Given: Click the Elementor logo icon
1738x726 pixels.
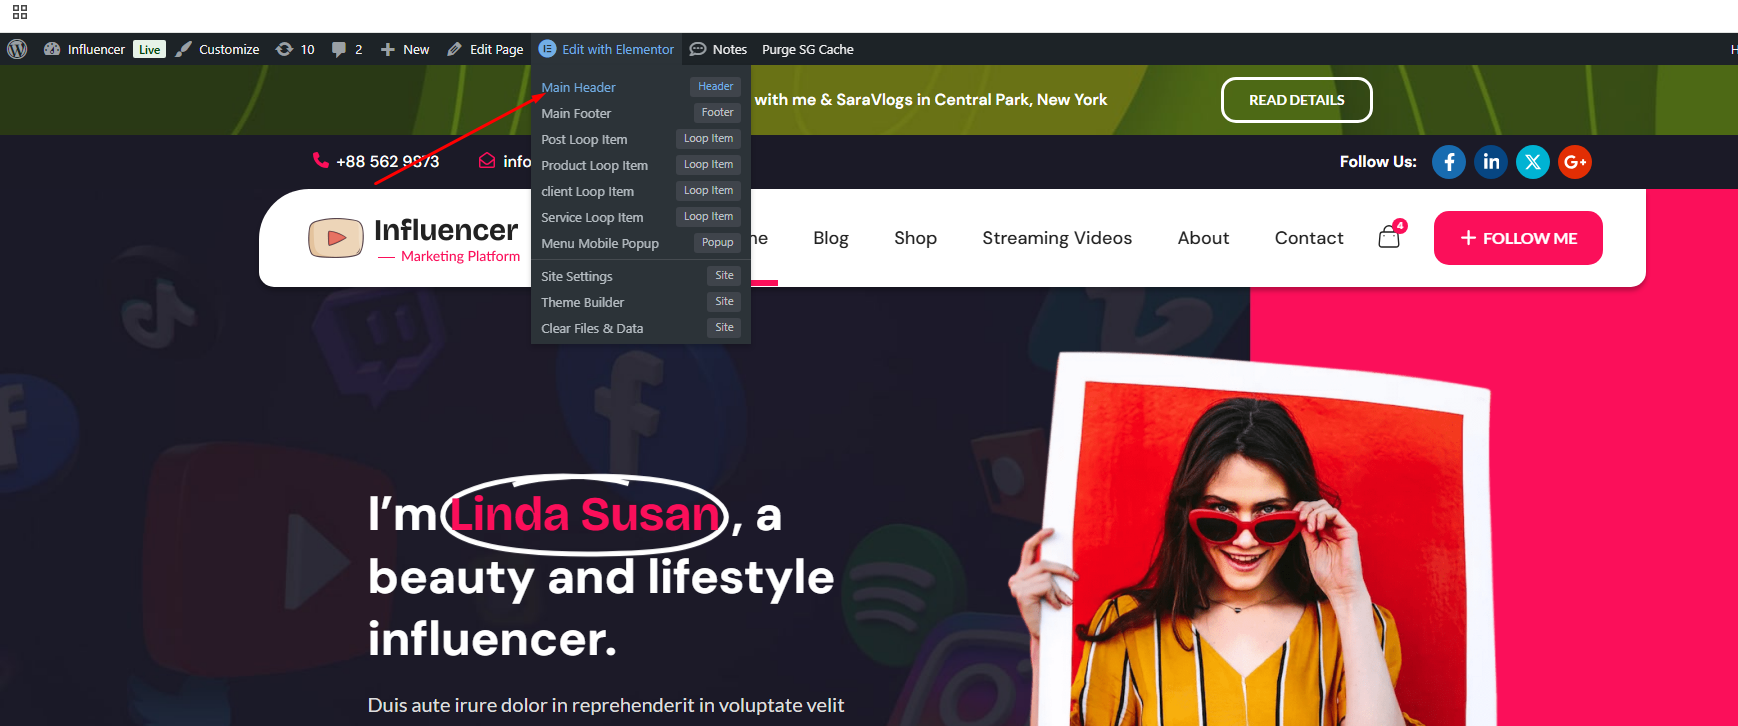Looking at the screenshot, I should 547,49.
